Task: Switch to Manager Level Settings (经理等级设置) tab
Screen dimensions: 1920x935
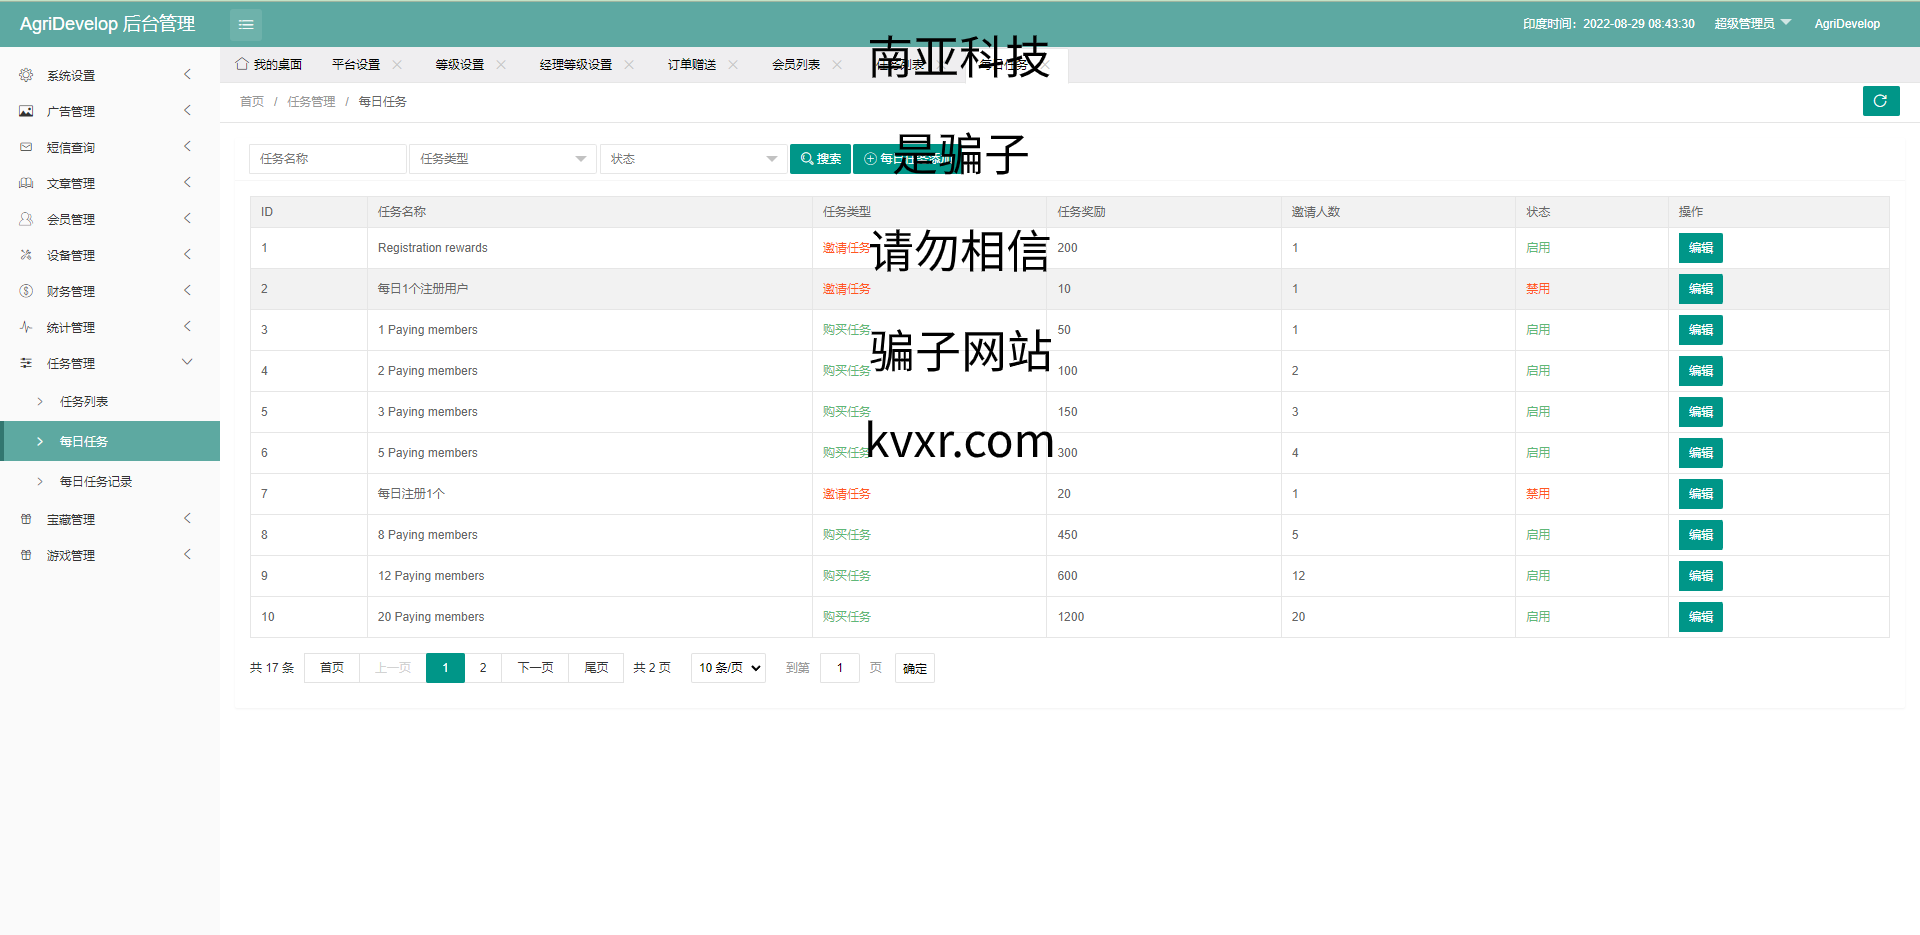Action: (576, 64)
